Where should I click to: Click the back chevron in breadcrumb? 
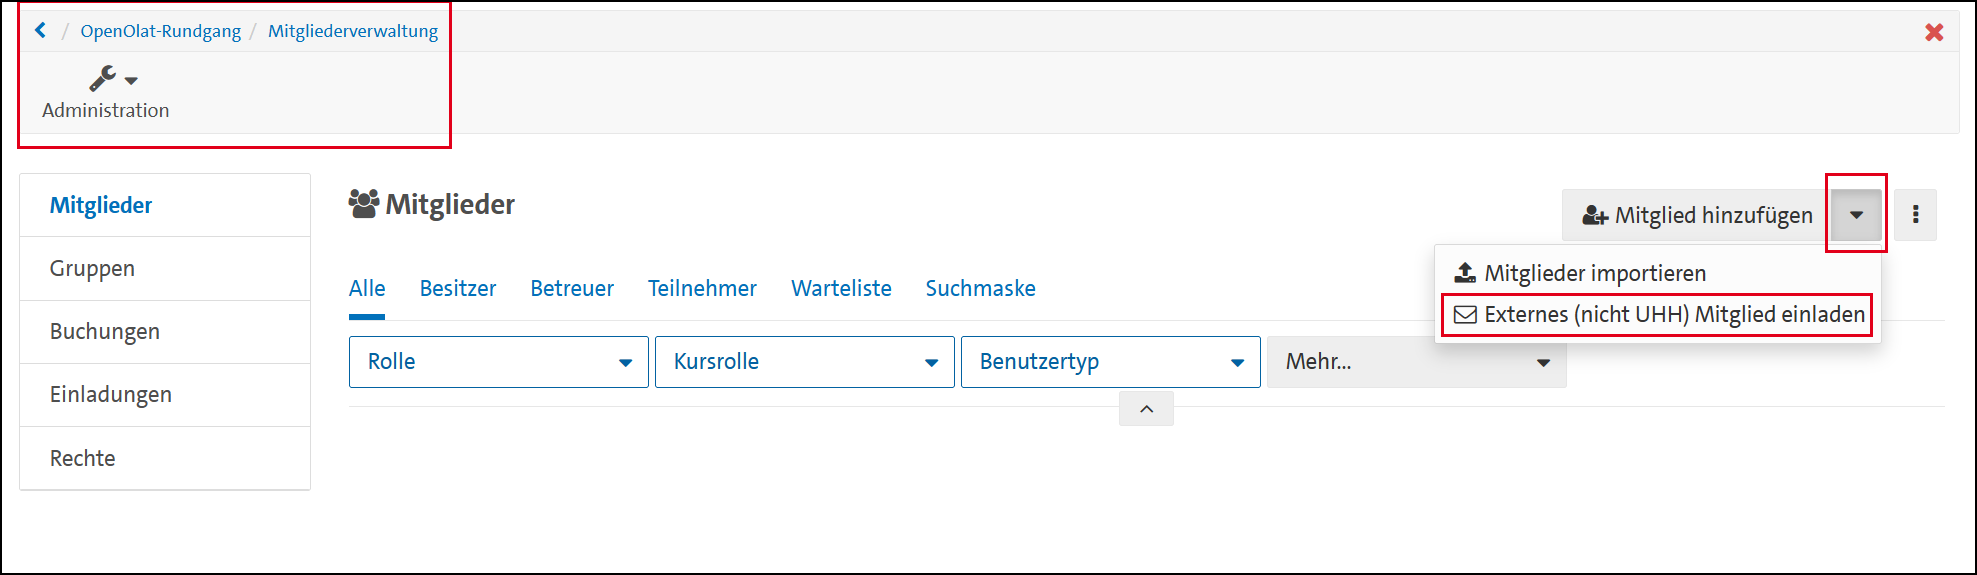tap(40, 31)
